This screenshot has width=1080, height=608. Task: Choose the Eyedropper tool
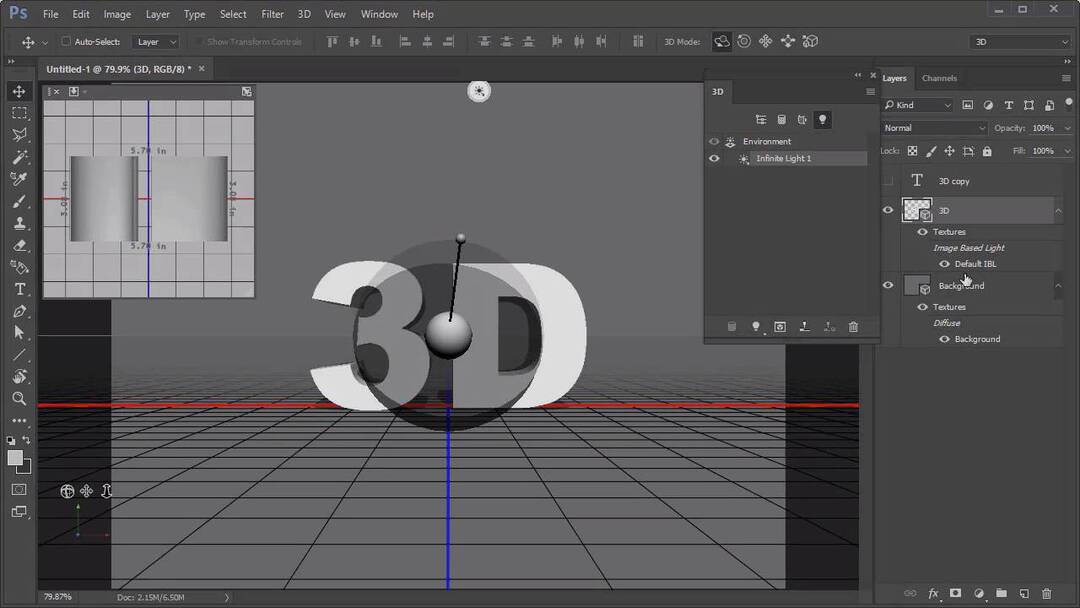[x=19, y=179]
